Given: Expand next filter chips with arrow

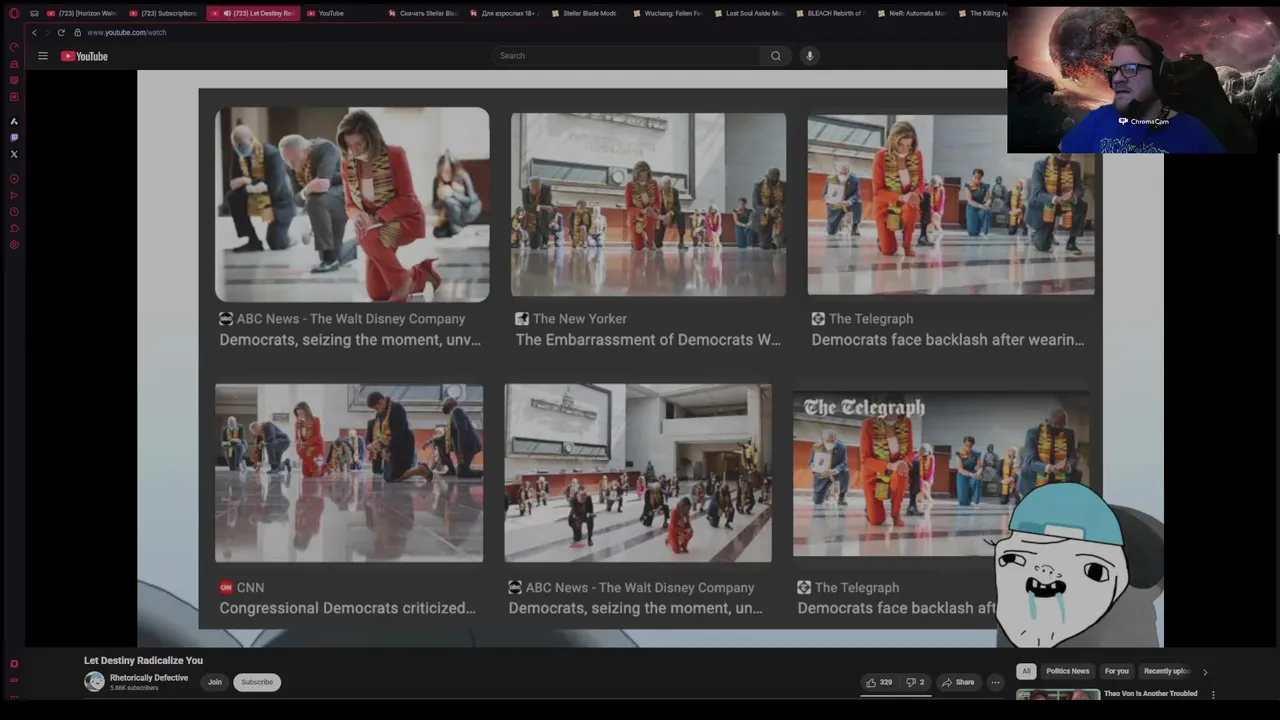Looking at the screenshot, I should (x=1205, y=672).
